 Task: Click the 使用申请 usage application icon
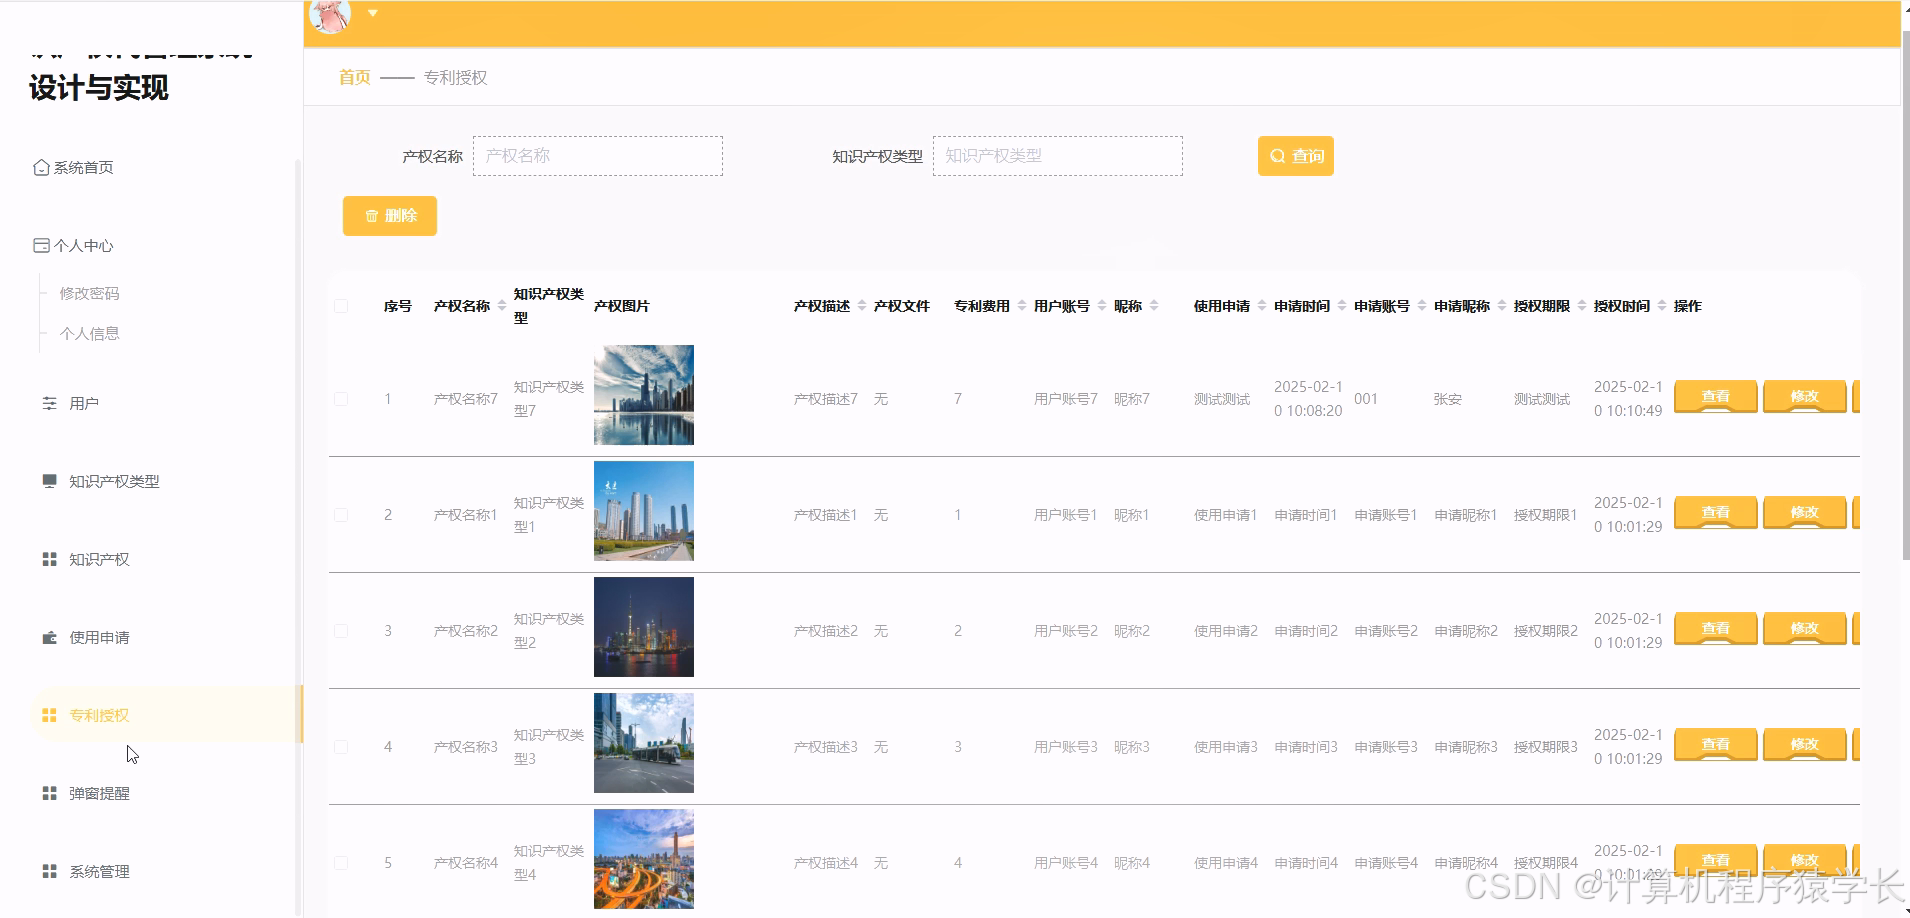pos(49,637)
